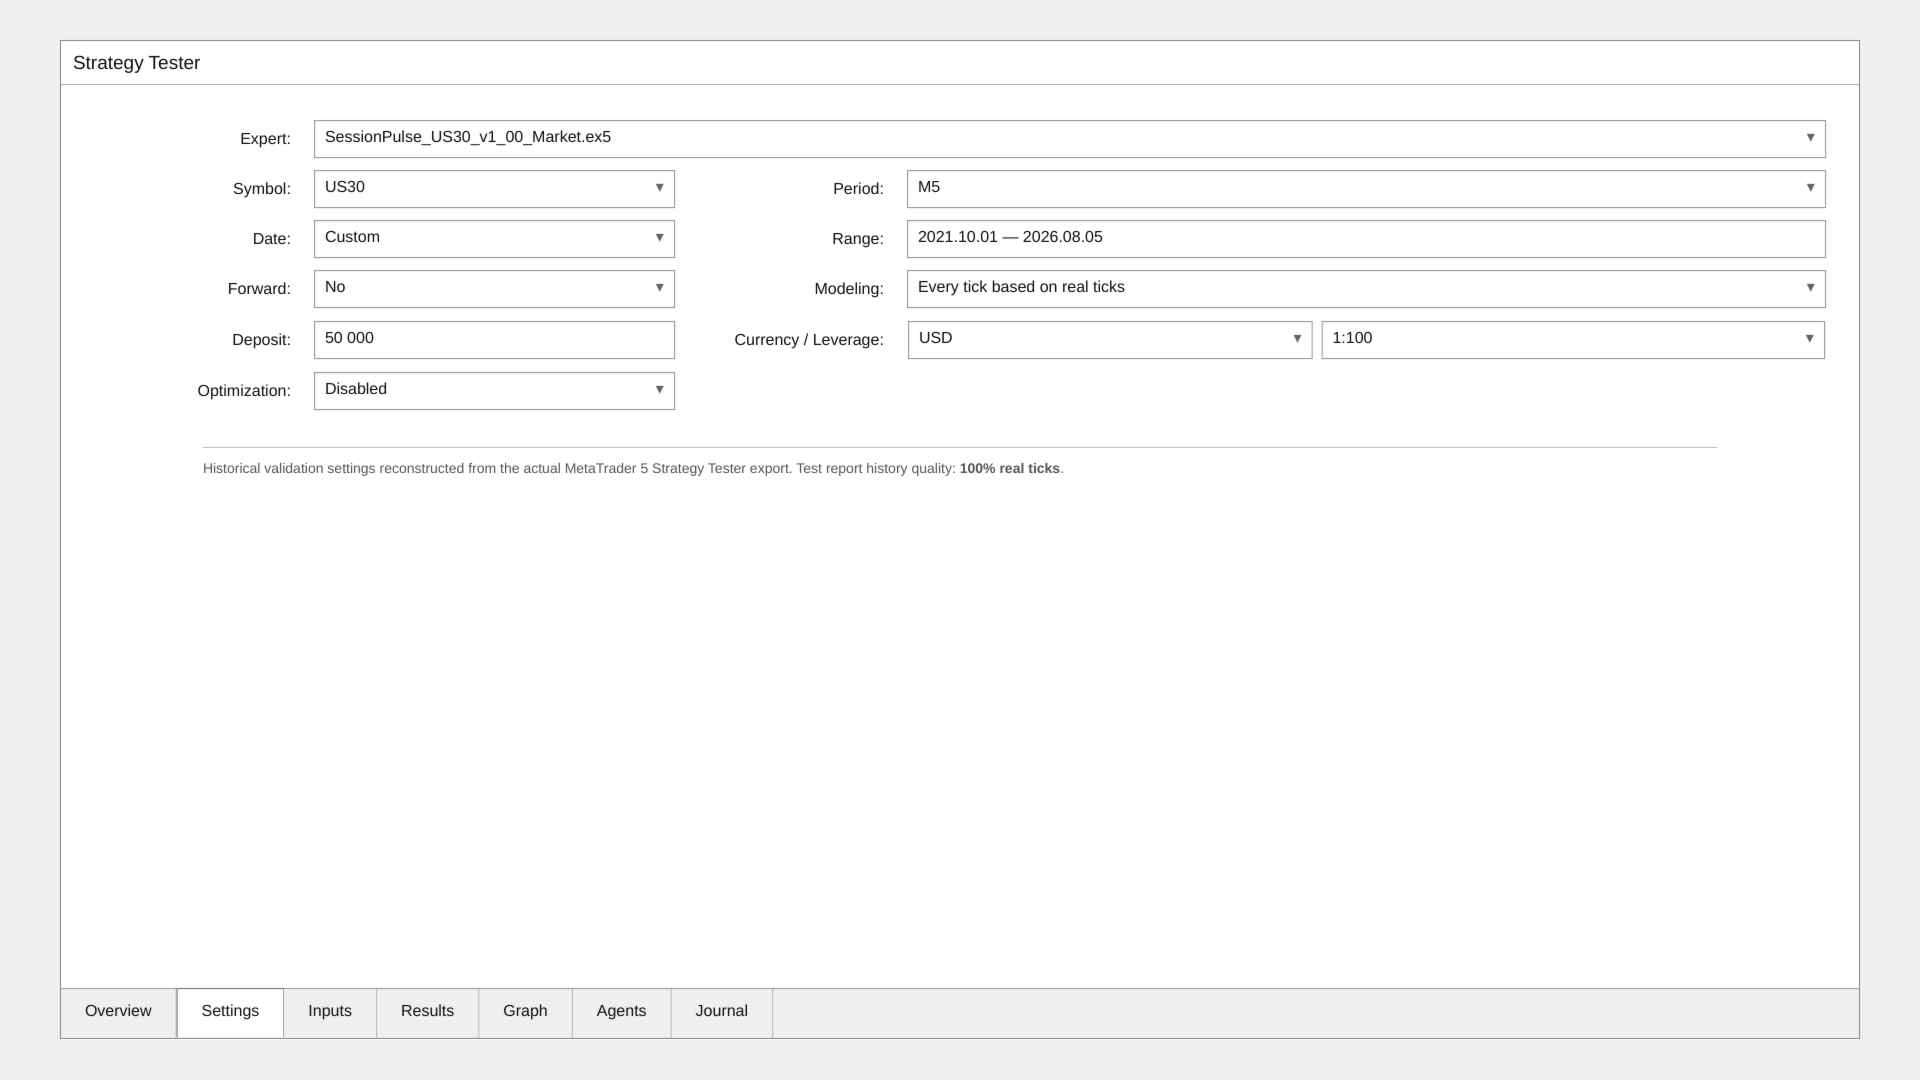
Task: Click the Strategy Tester panel title
Action: (136, 63)
